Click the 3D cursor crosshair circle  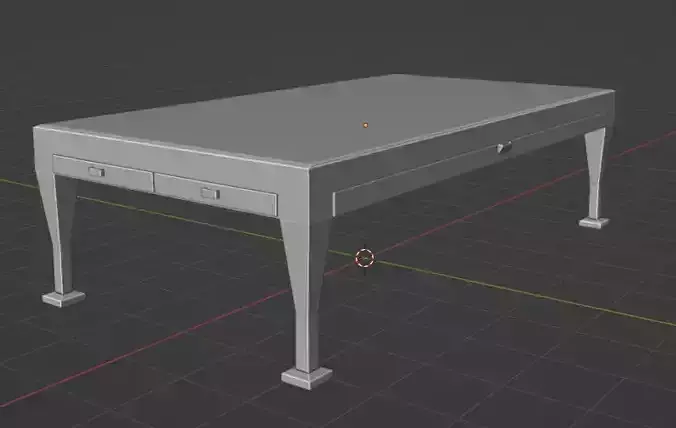pyautogui.click(x=365, y=258)
